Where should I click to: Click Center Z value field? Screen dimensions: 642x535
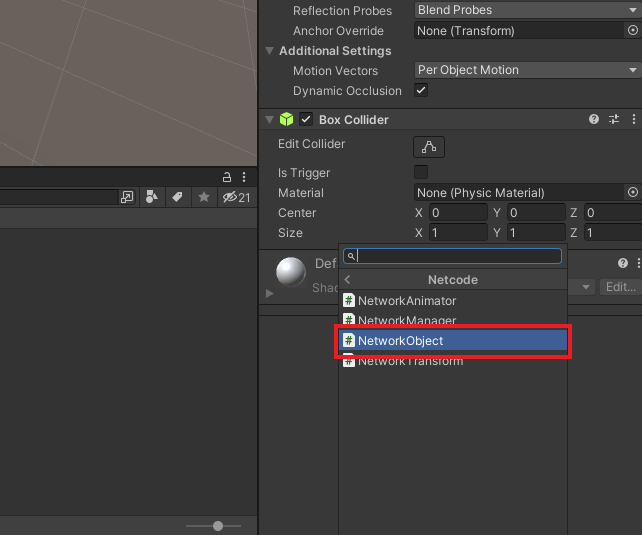pyautogui.click(x=613, y=212)
